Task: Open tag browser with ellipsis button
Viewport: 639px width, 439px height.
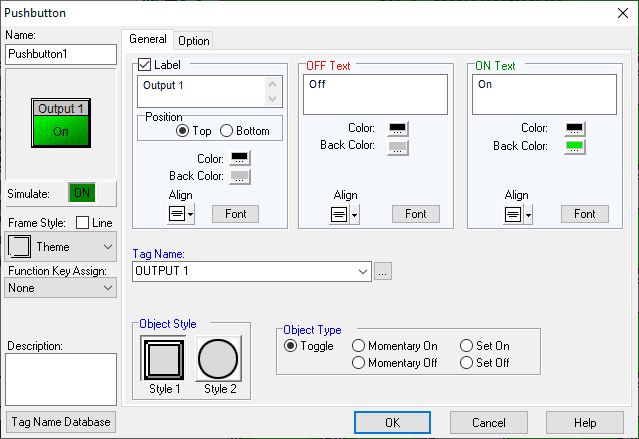Action: pos(382,271)
